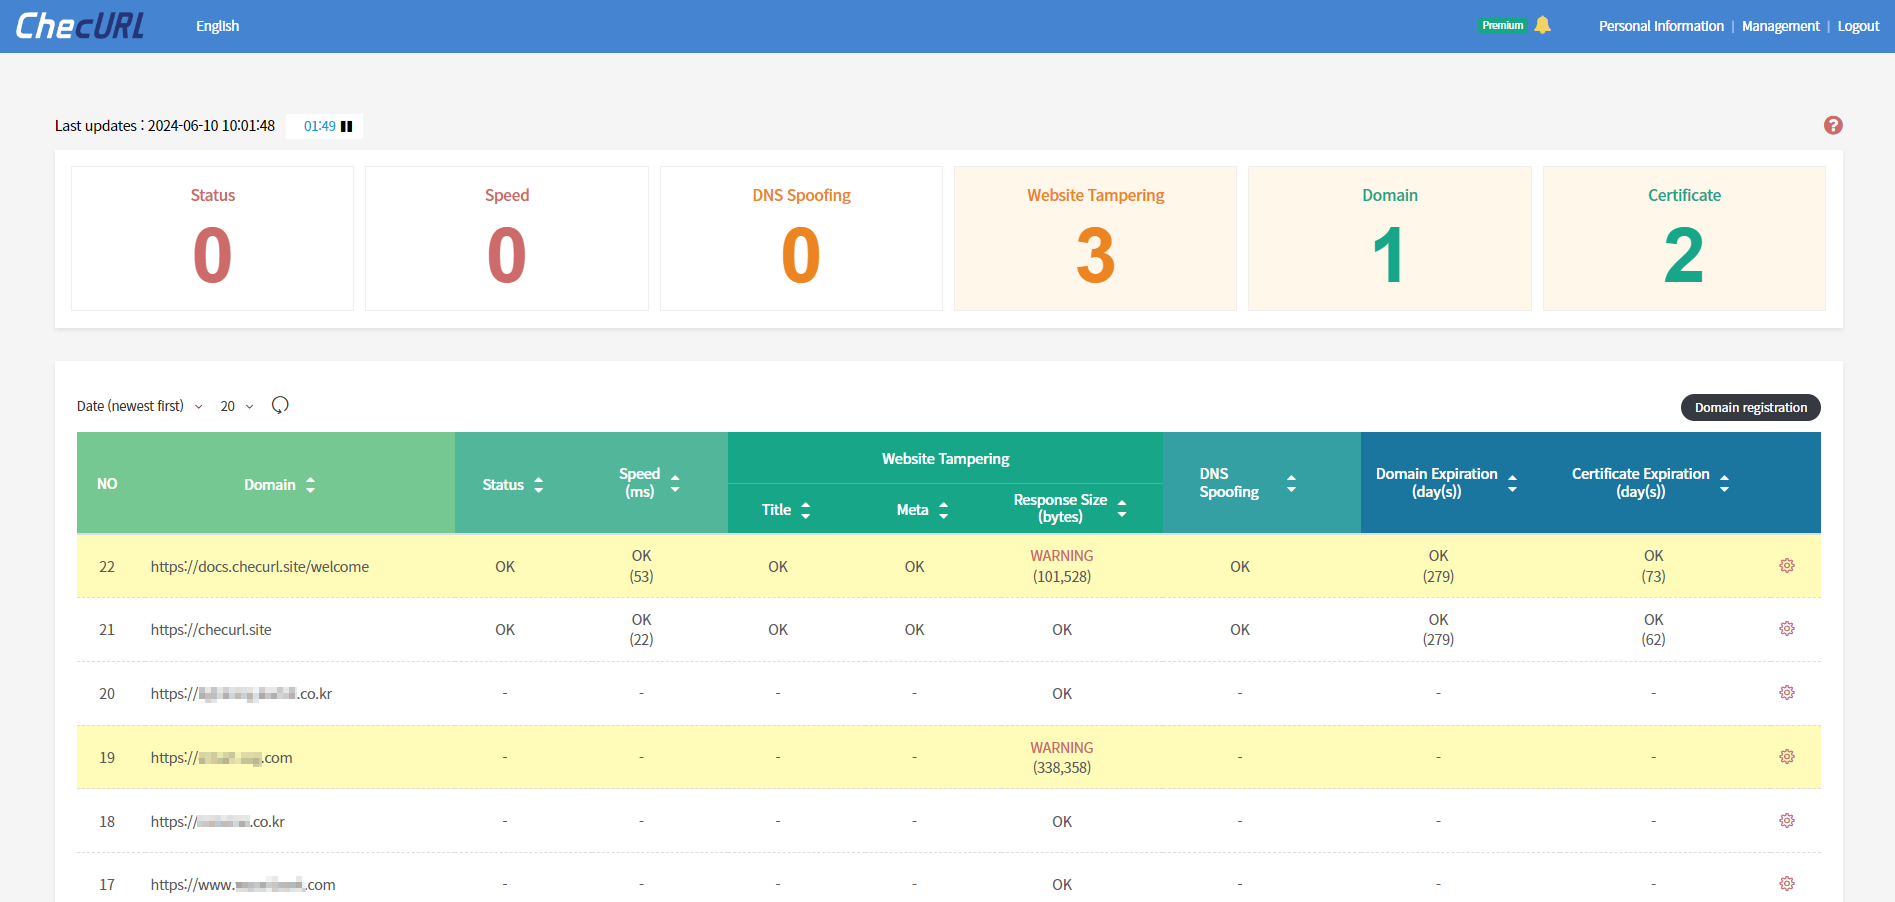The image size is (1895, 902).
Task: Open the English language selector
Action: pos(217,26)
